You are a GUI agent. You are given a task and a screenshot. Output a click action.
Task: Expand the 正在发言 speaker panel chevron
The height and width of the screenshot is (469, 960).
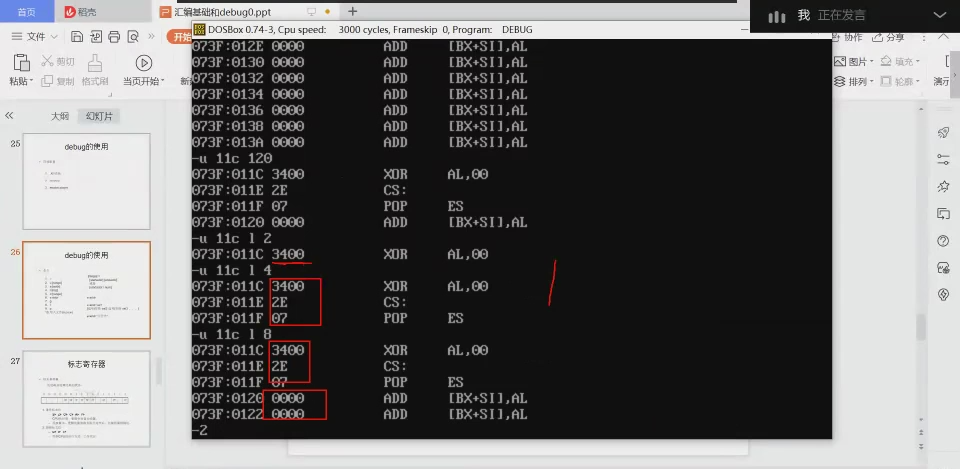click(939, 15)
